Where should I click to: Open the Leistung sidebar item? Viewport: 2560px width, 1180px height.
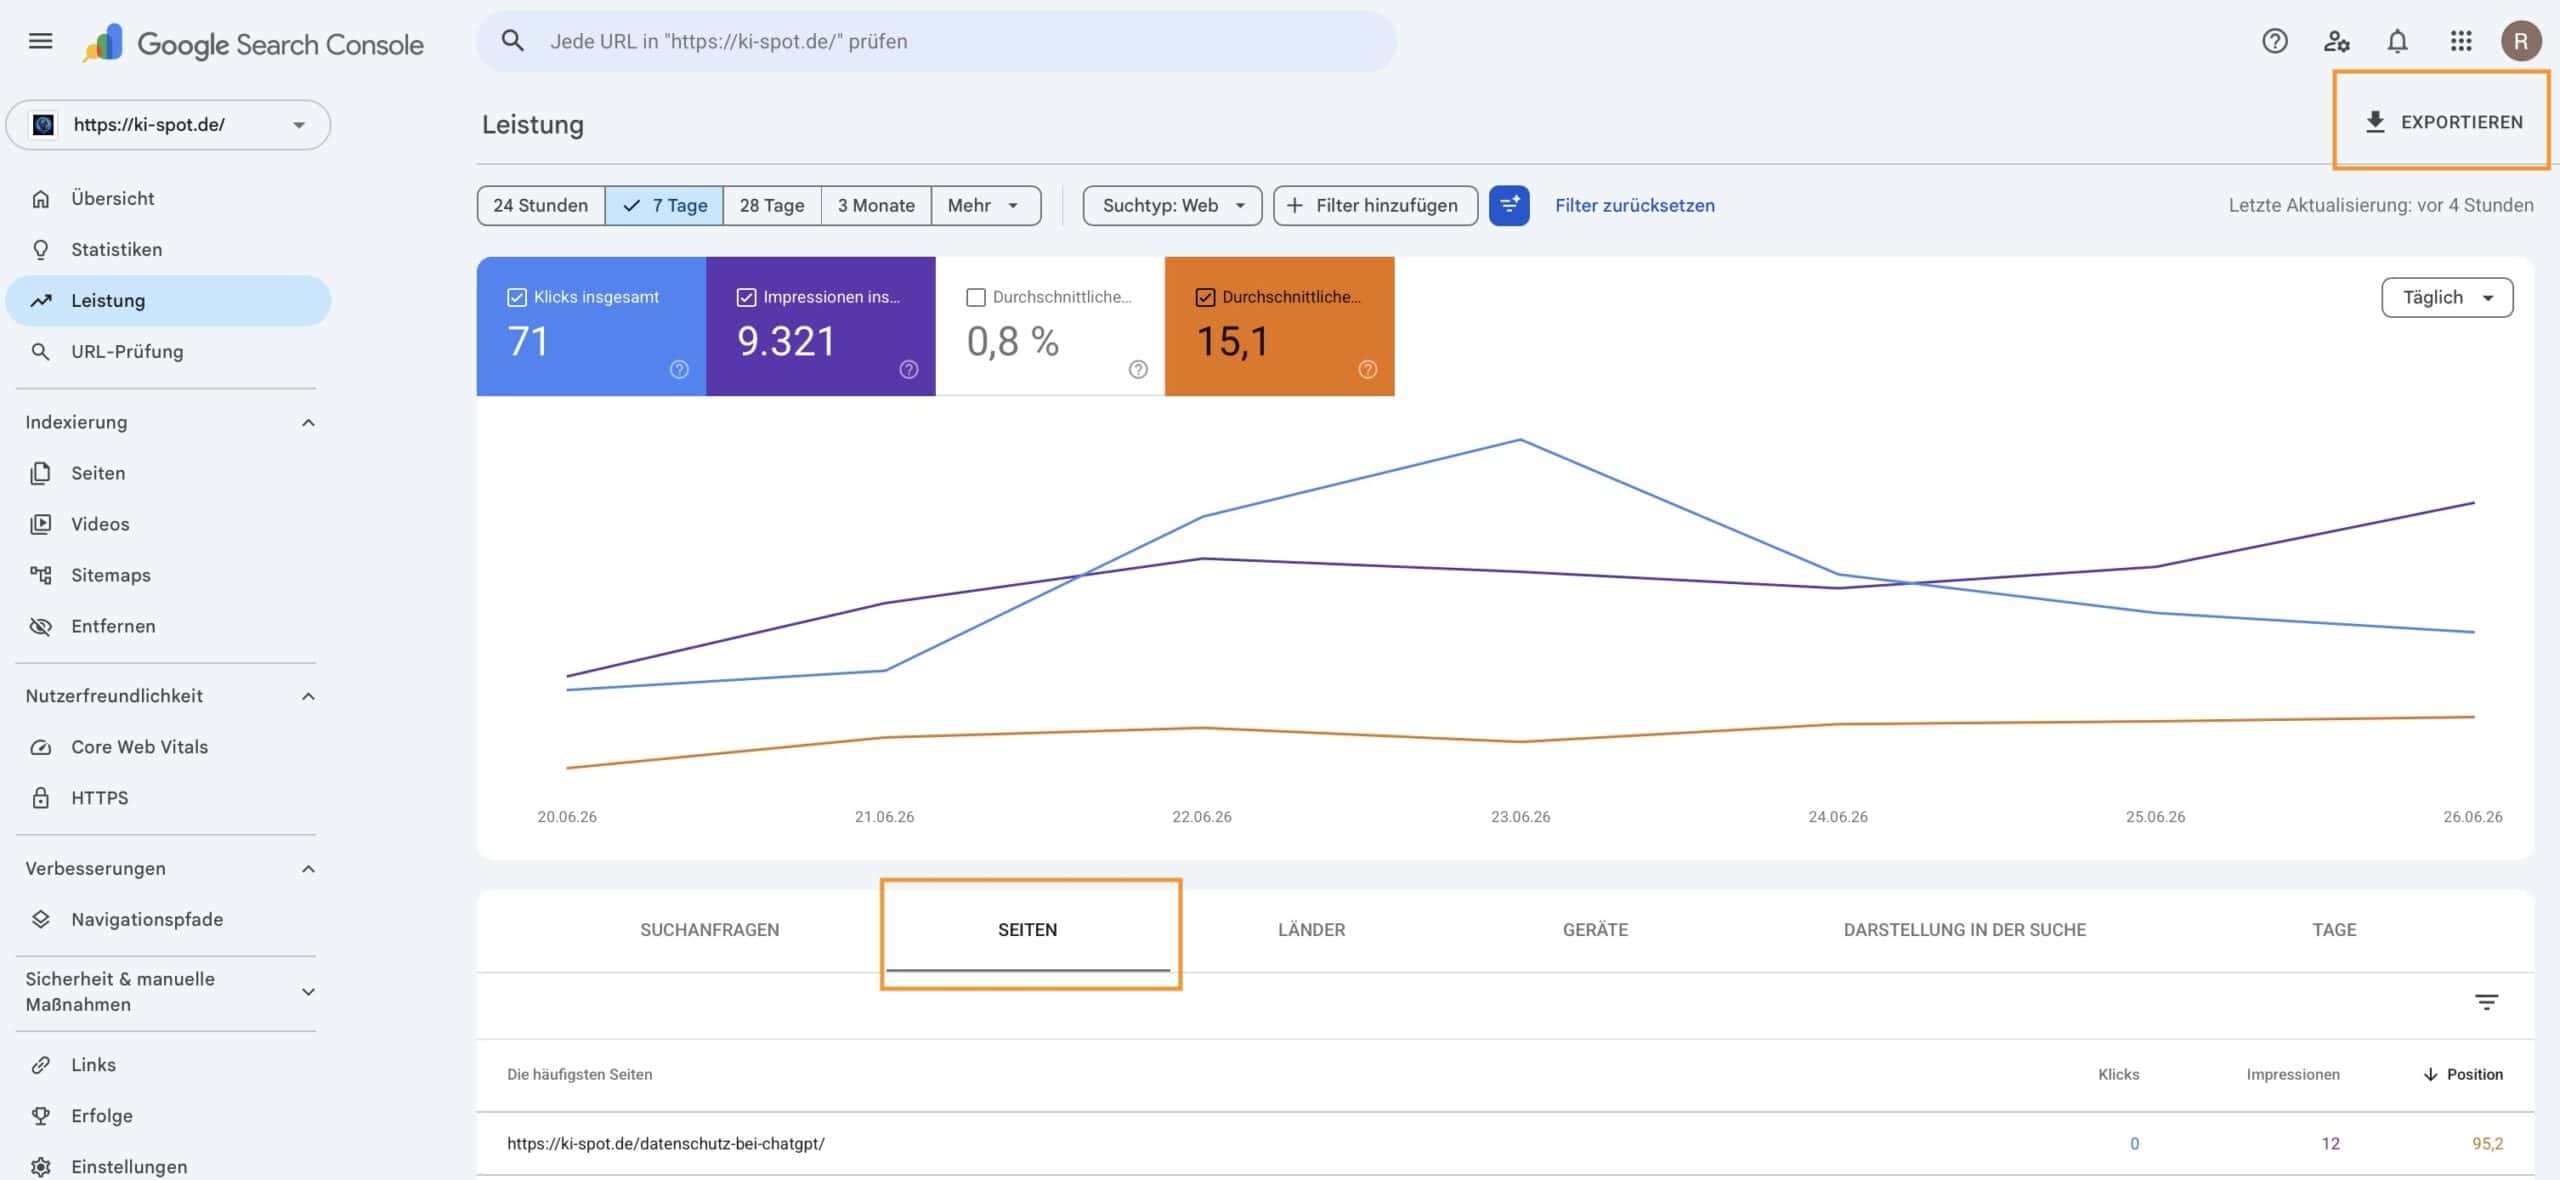168,300
